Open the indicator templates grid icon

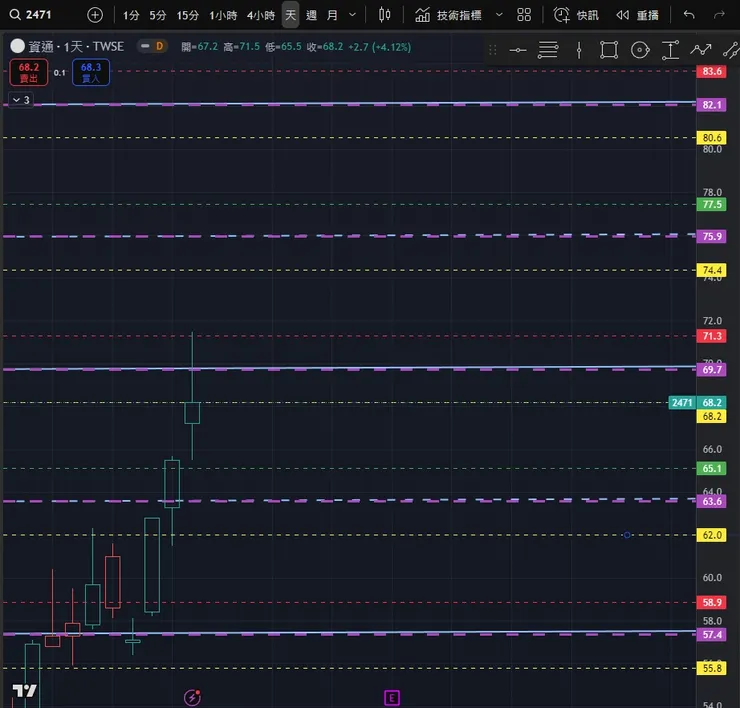pos(524,15)
